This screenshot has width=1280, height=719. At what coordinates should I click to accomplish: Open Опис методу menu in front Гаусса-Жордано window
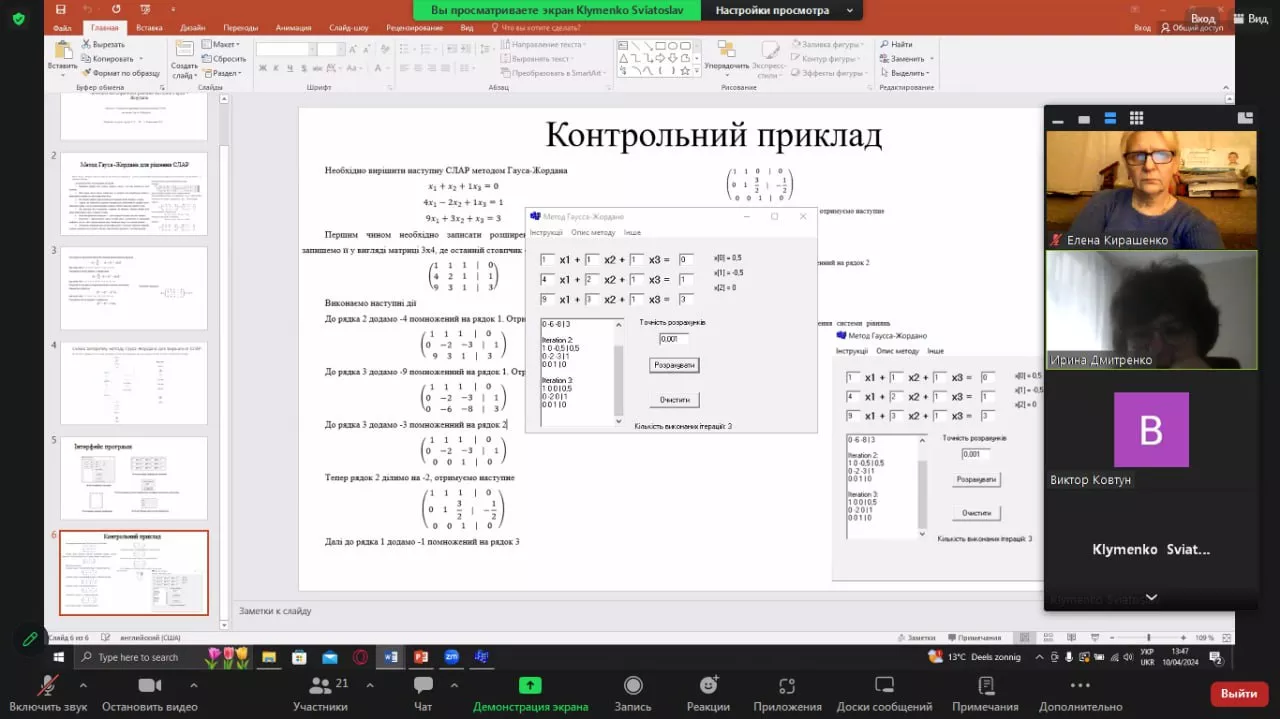[593, 232]
